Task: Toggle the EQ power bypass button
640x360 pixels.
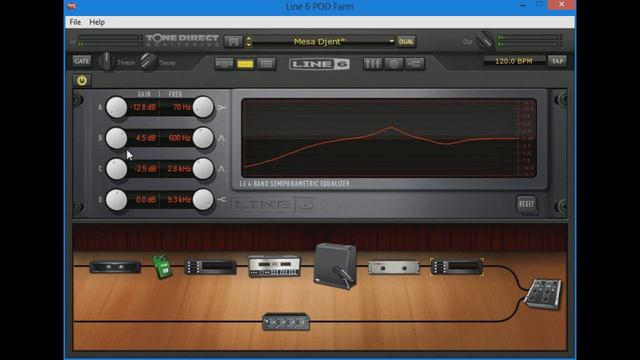Action: [82, 80]
